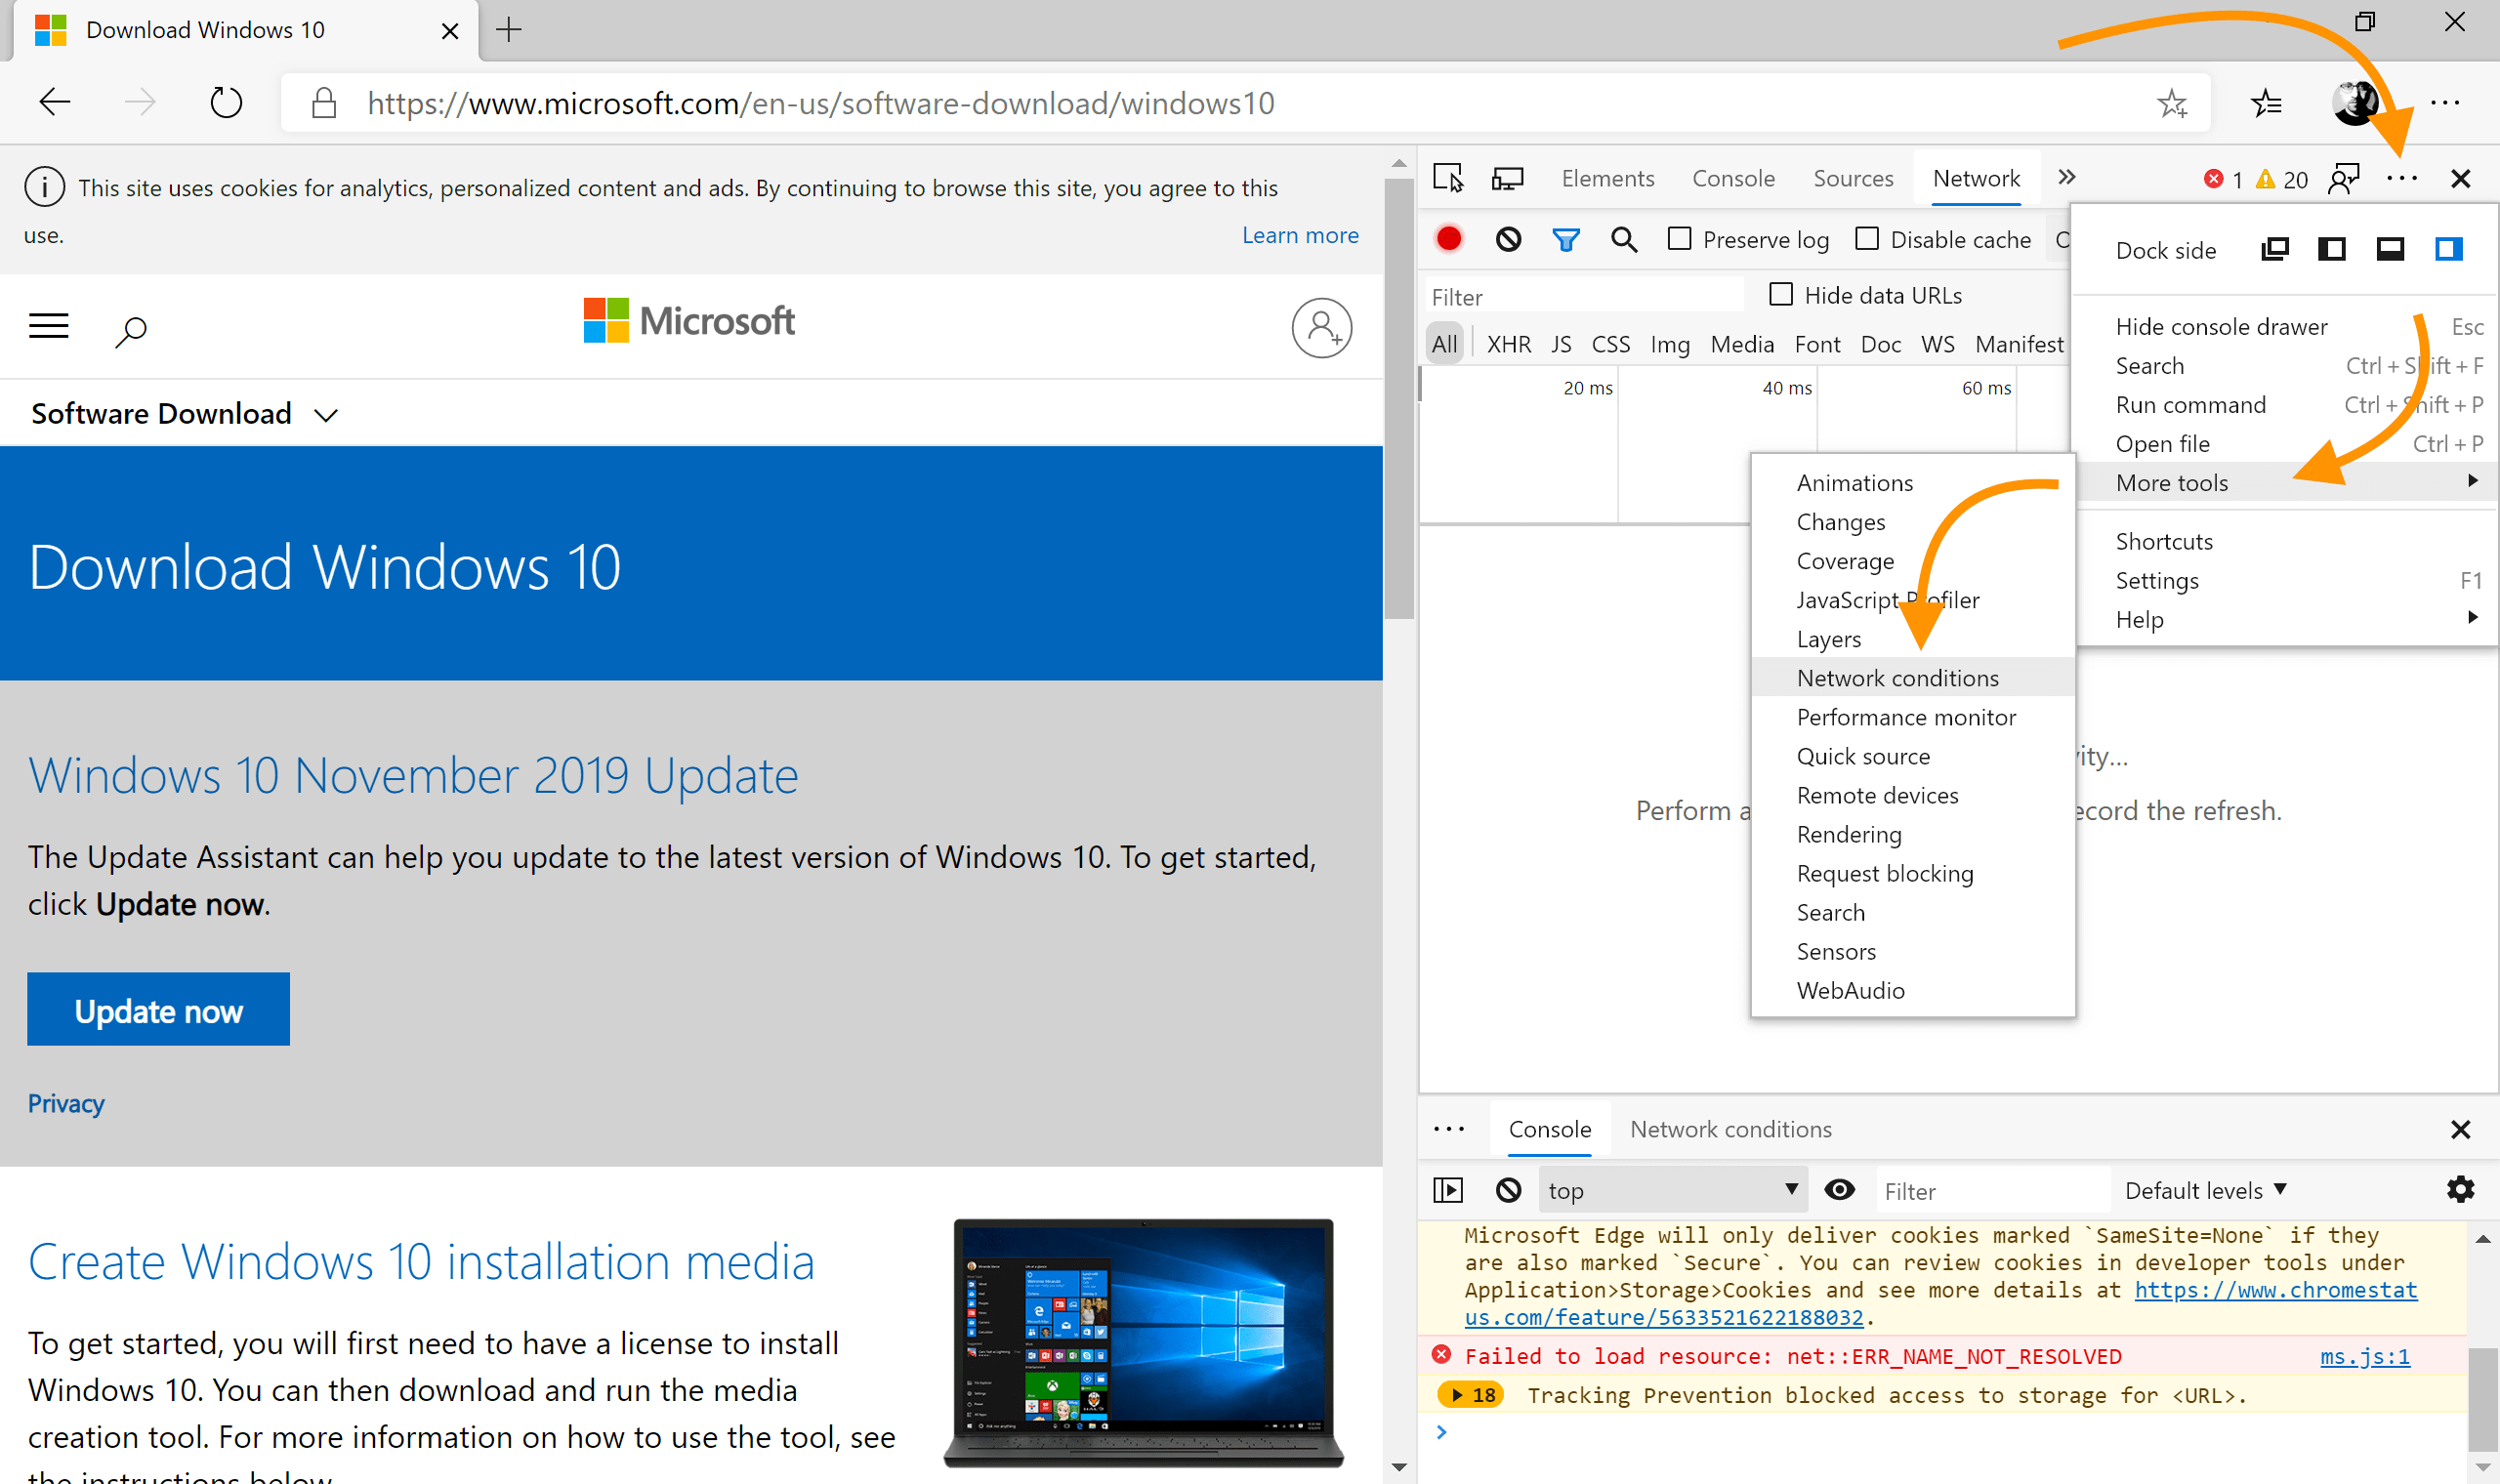Toggle device emulation icon
The image size is (2500, 1484).
tap(1507, 178)
